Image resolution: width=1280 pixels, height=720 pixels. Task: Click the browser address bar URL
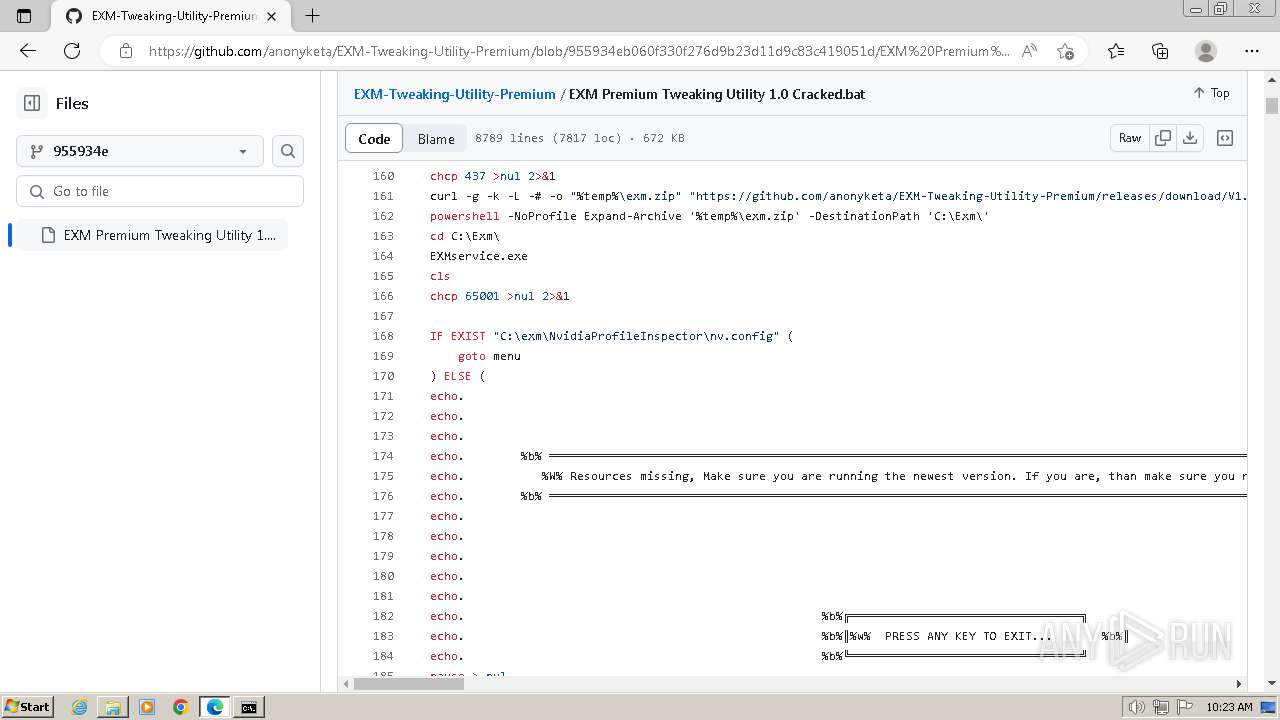[580, 51]
